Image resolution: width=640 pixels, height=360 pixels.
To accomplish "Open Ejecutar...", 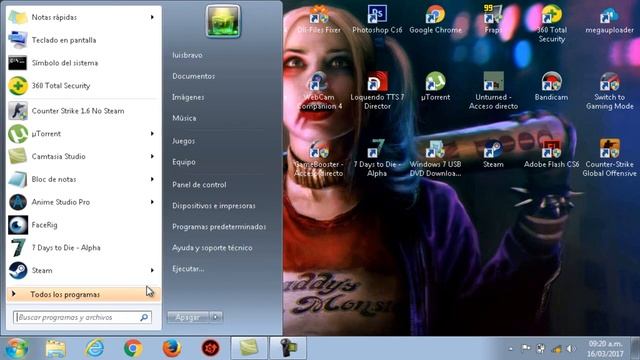I will (x=188, y=269).
